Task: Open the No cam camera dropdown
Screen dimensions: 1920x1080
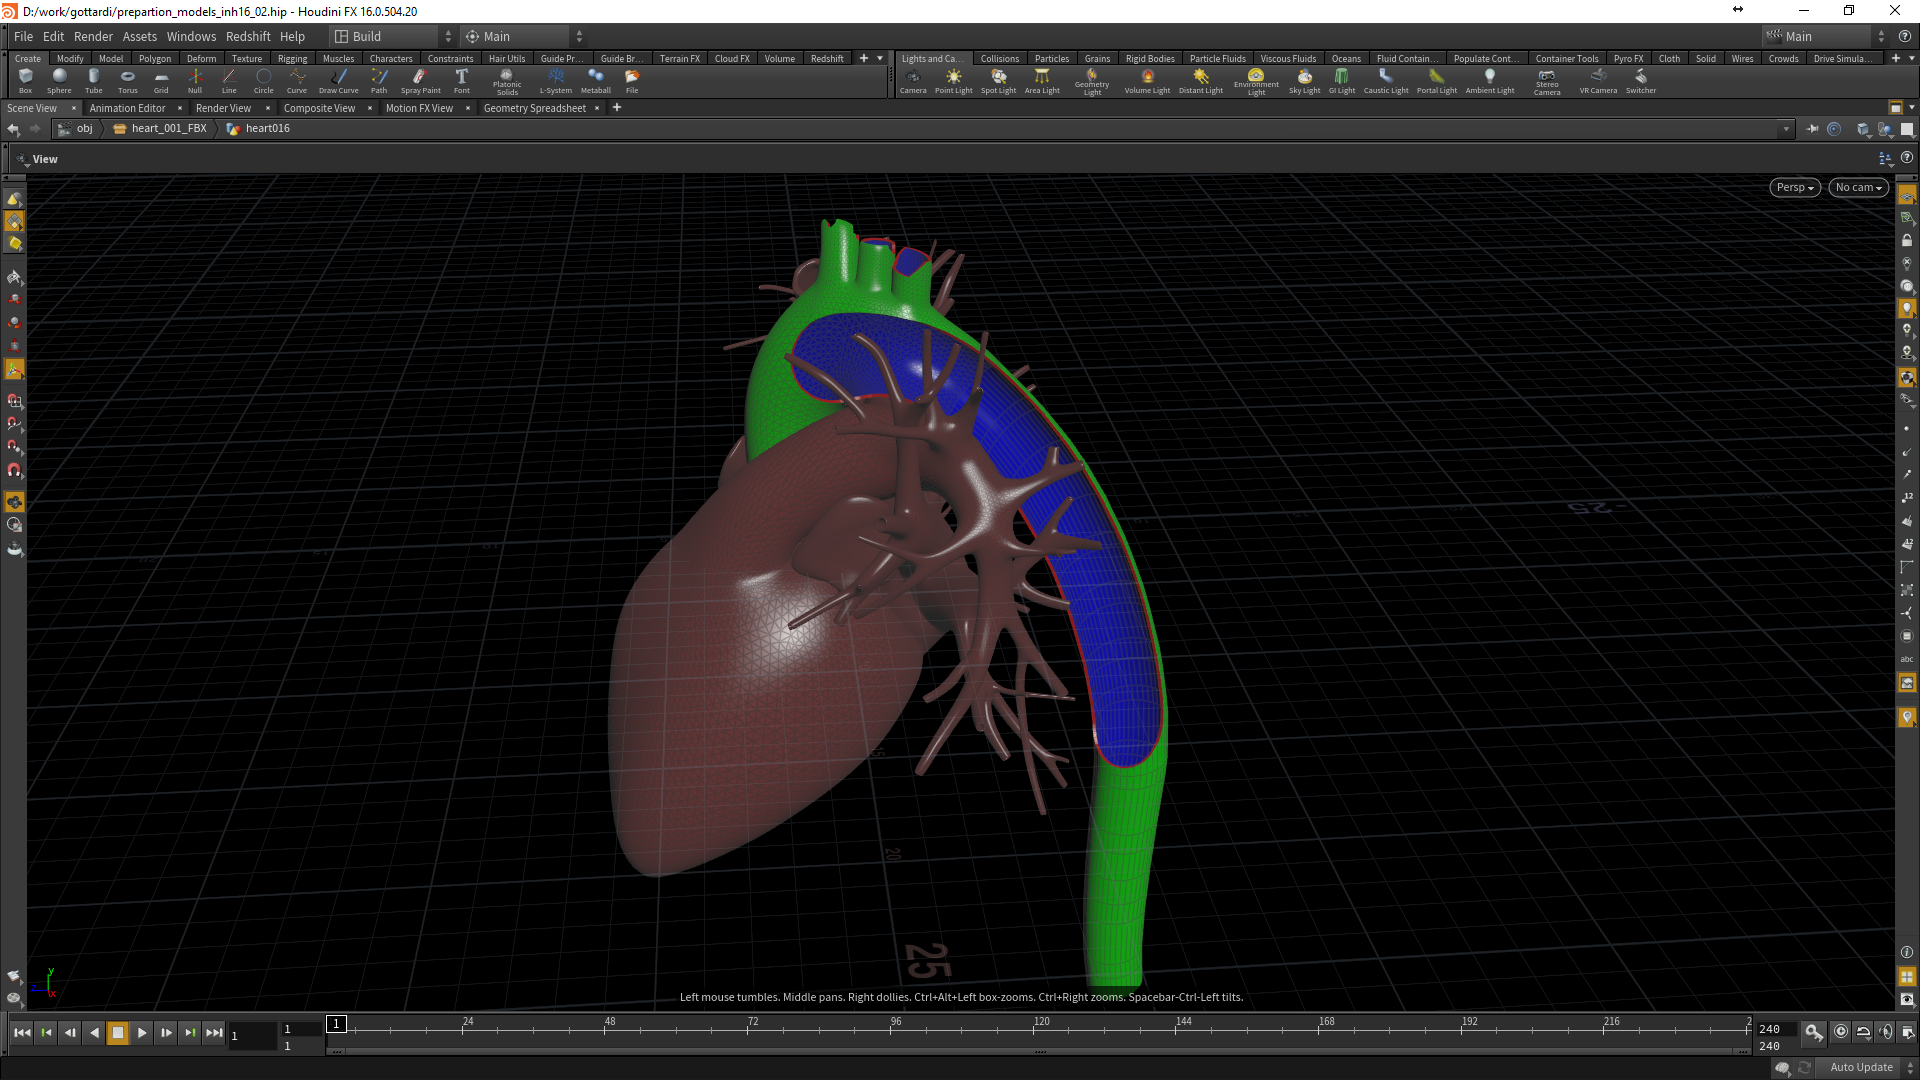Action: [1858, 187]
